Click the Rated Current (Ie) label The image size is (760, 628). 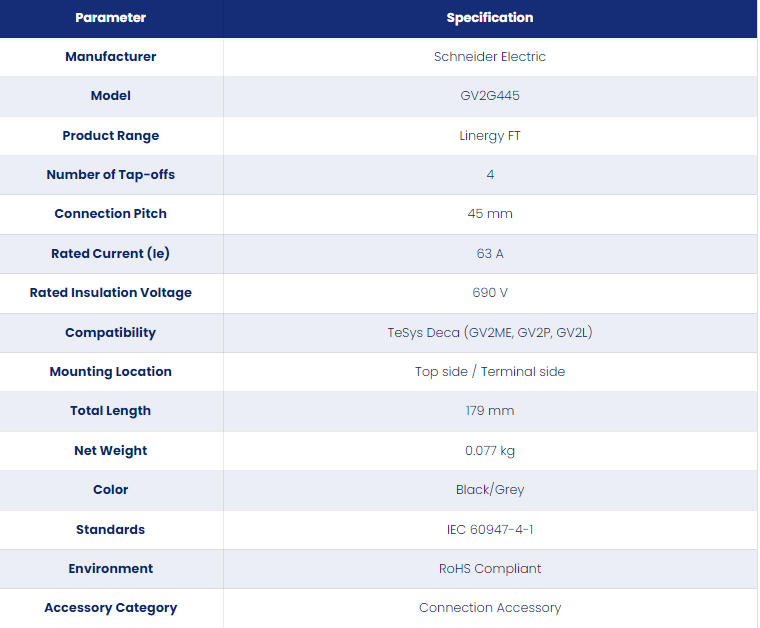click(111, 253)
